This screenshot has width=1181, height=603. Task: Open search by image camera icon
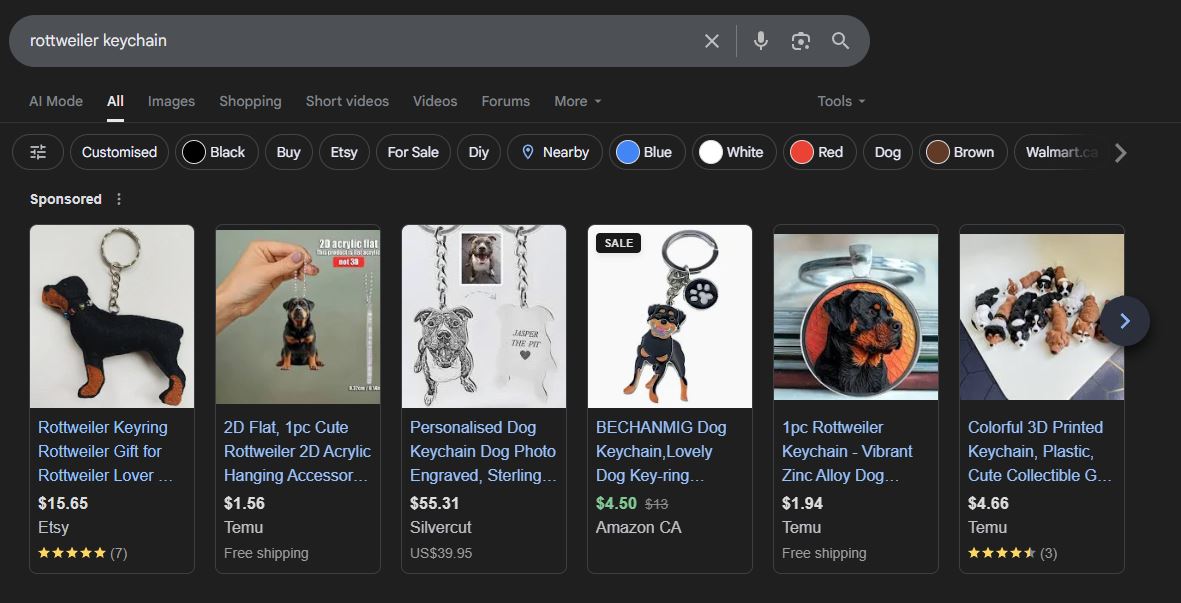[800, 41]
